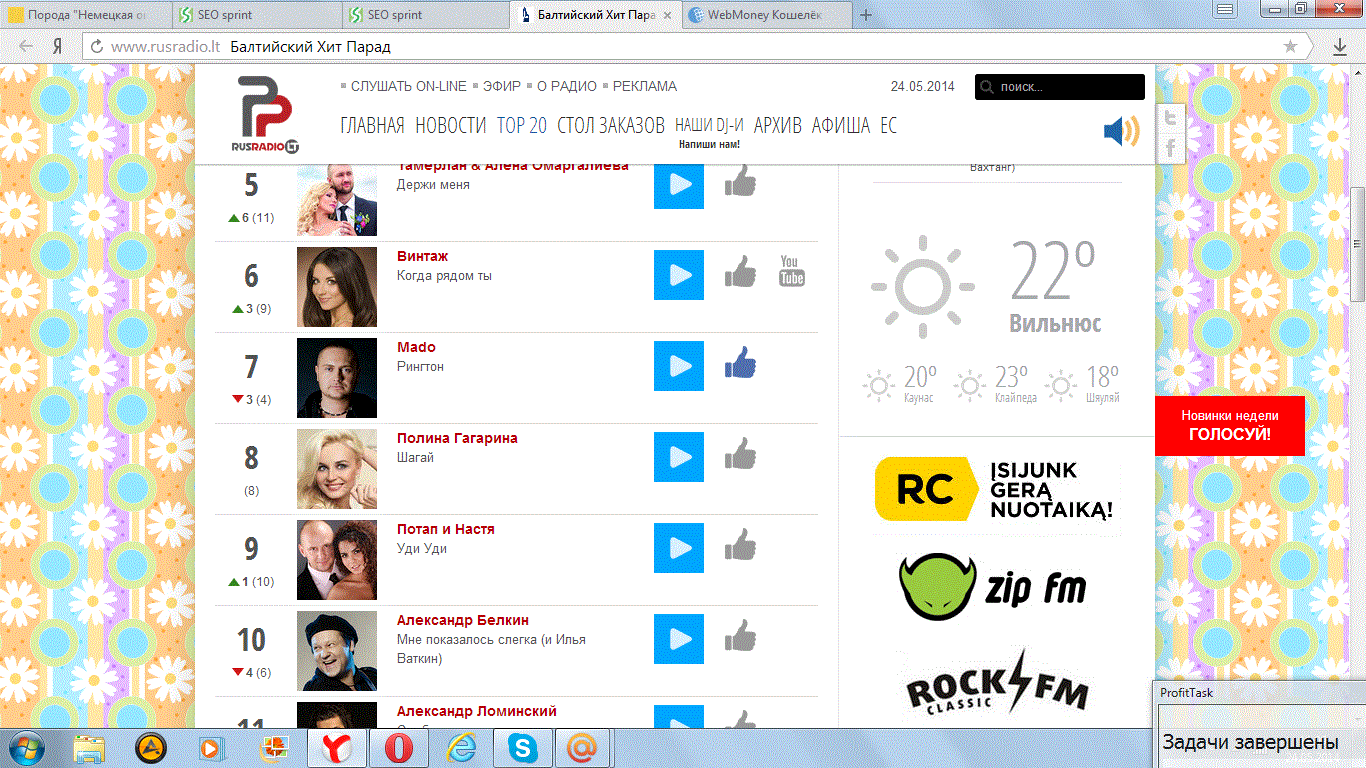
Task: Open a new browser tab with plus
Action: pos(866,15)
